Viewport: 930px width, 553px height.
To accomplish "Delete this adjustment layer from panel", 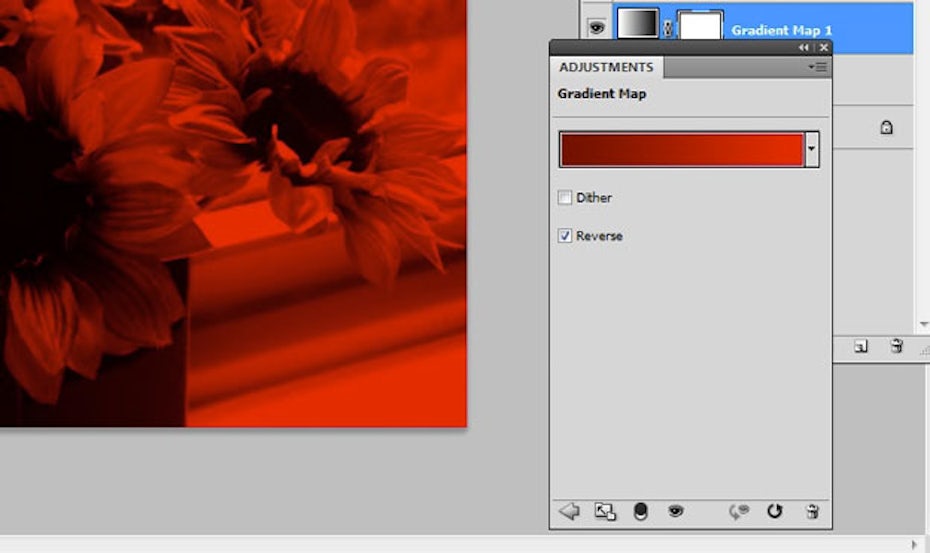I will pos(813,511).
